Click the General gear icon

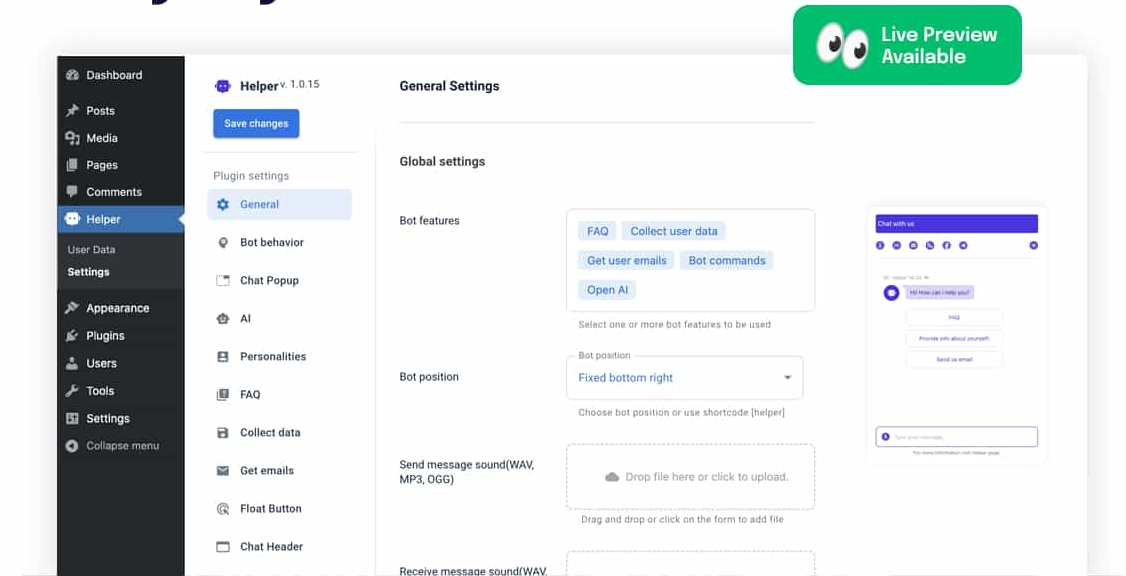click(x=223, y=205)
